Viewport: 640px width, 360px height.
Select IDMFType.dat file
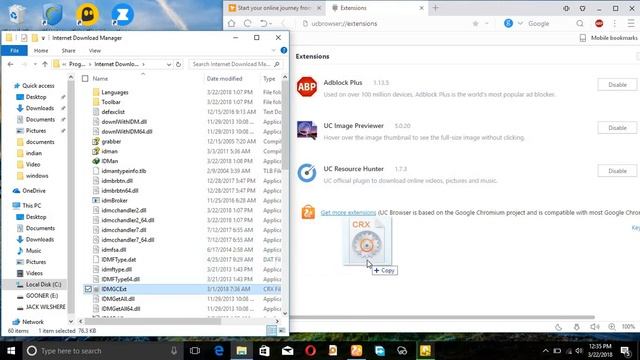click(118, 260)
